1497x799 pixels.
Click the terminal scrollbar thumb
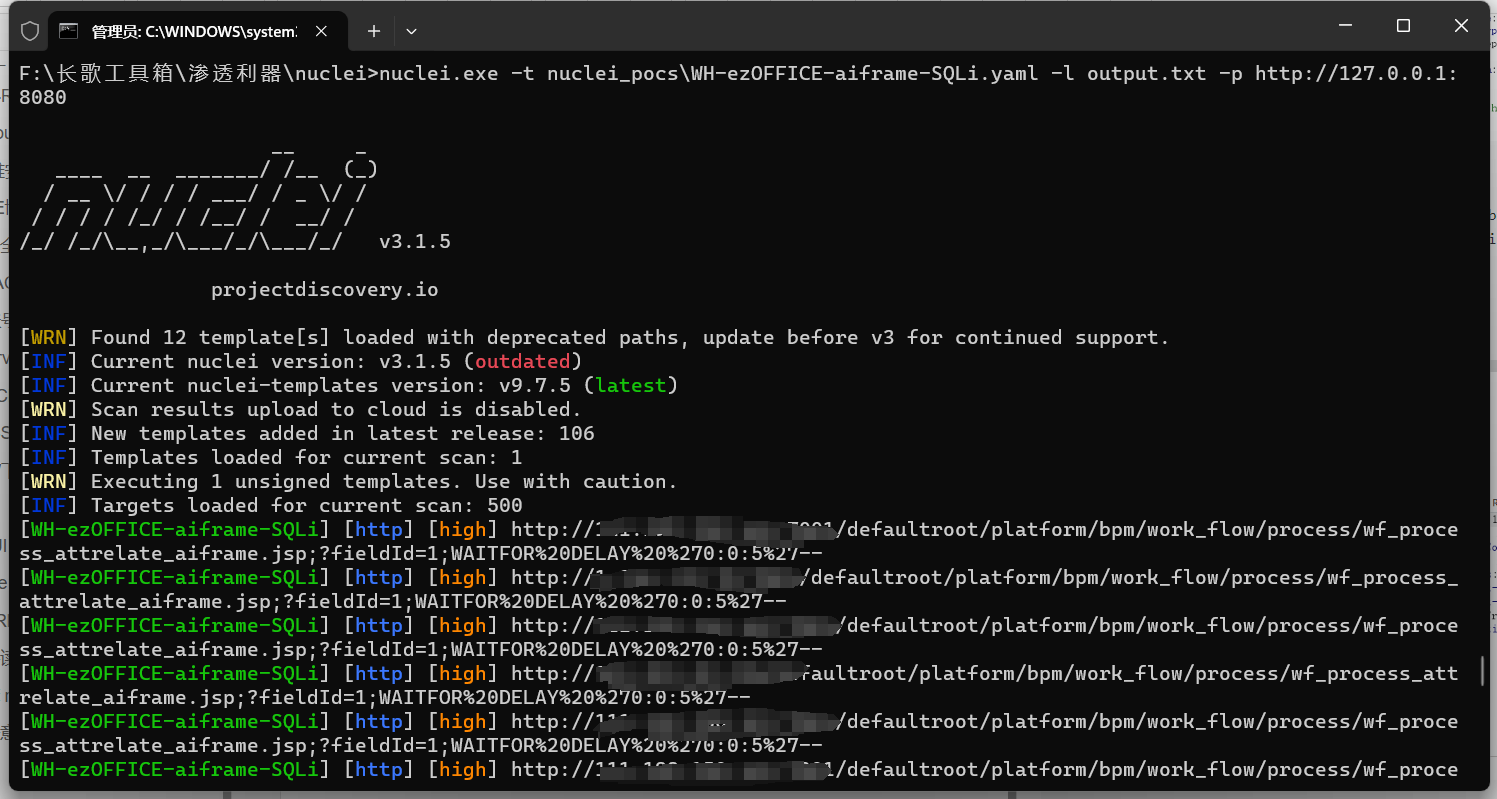(1482, 671)
